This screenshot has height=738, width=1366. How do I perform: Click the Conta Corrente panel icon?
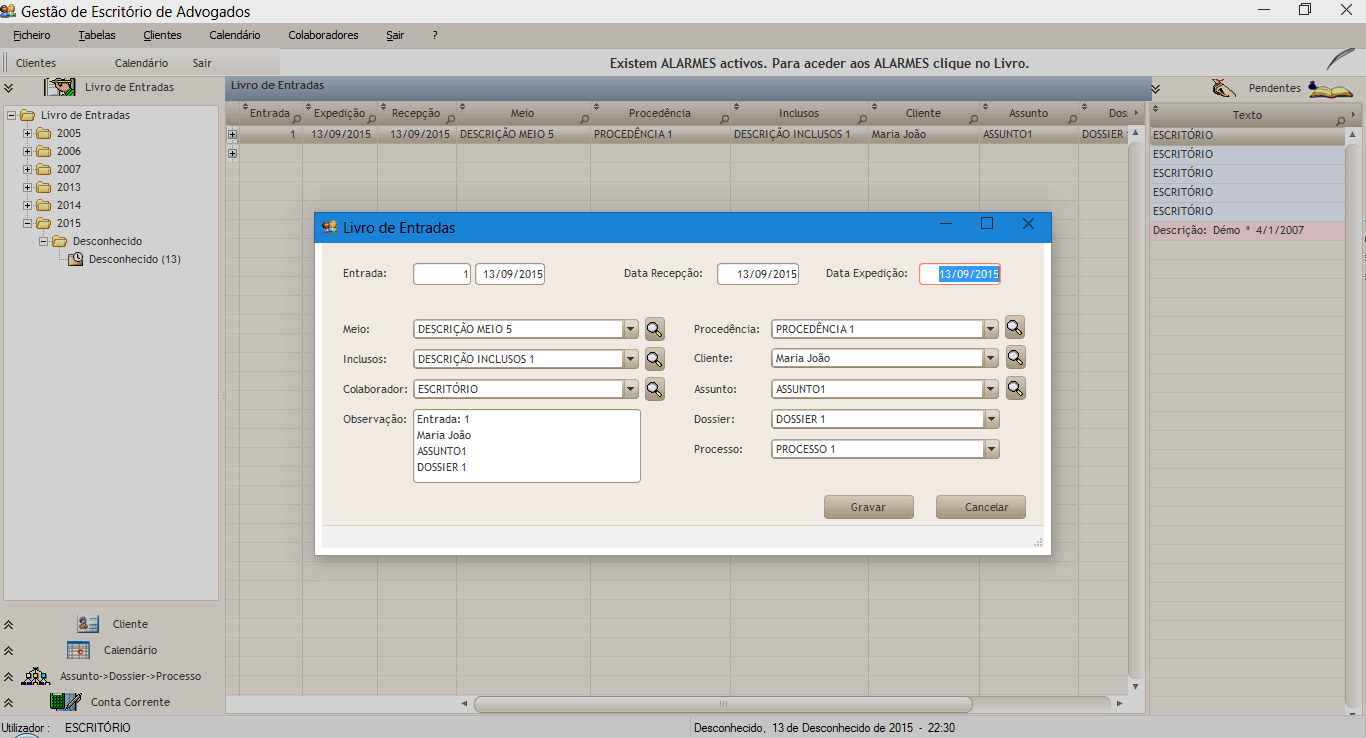tap(64, 702)
